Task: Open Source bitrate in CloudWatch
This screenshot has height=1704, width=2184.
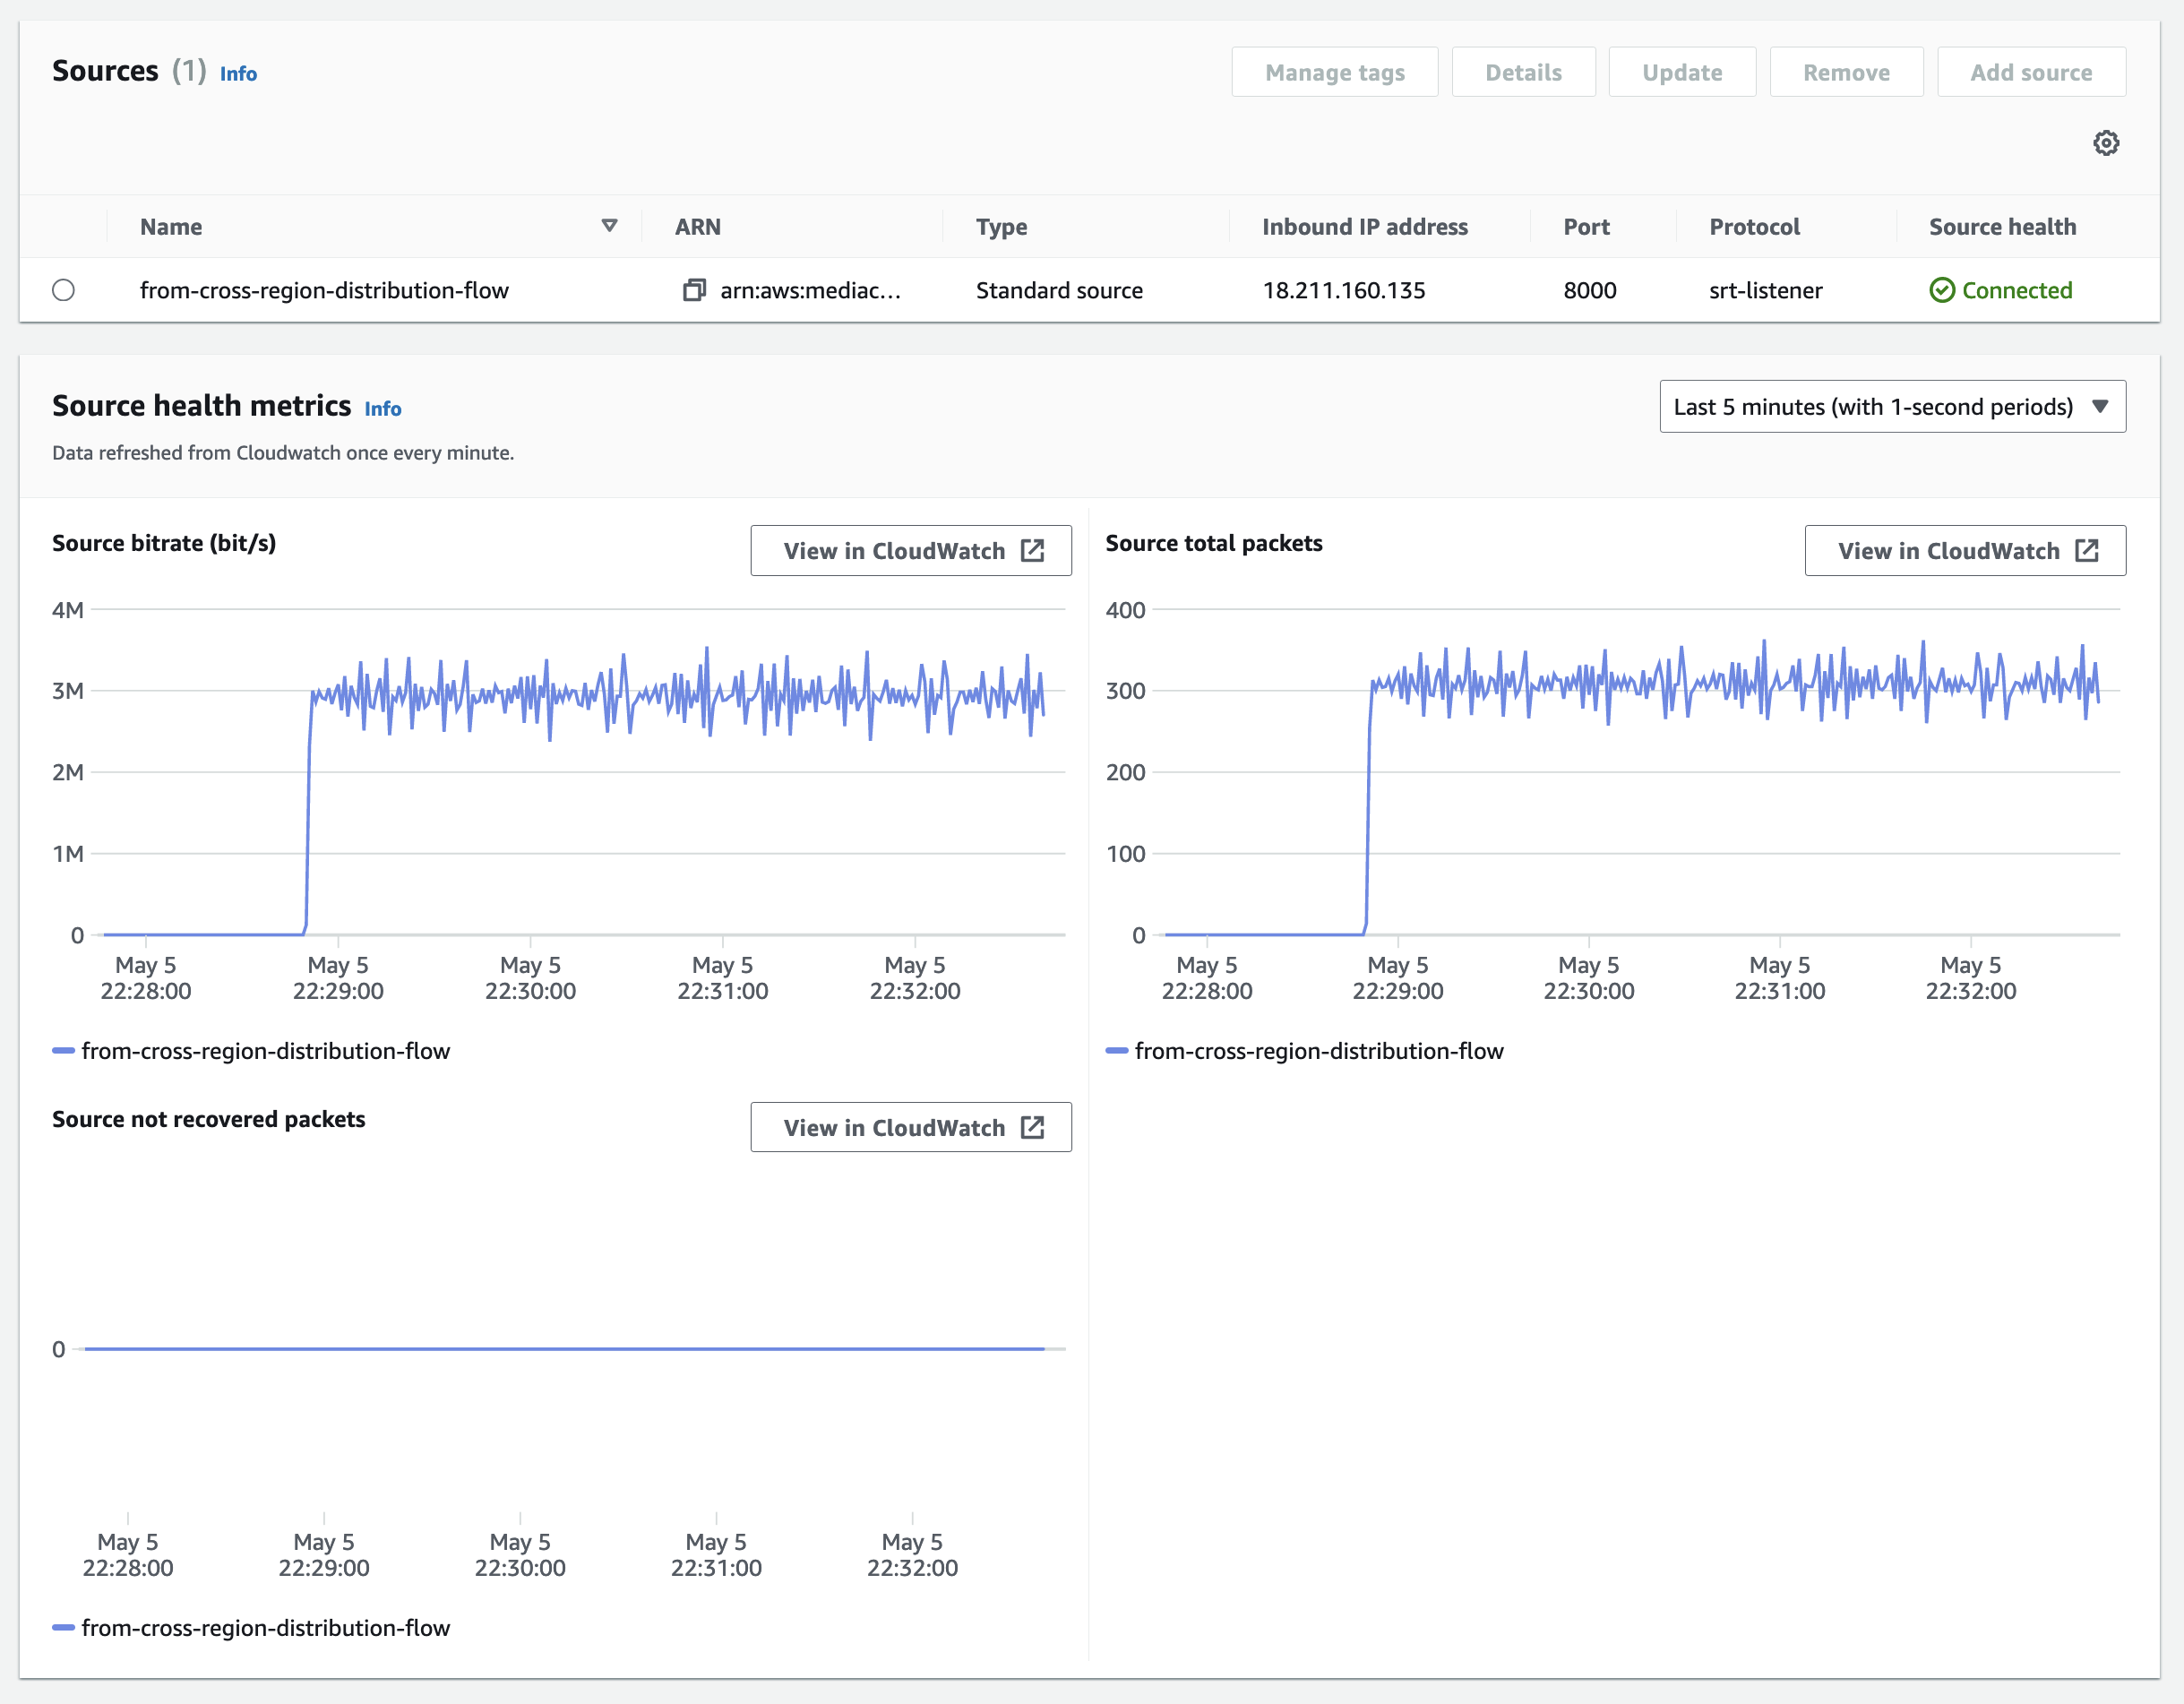Action: click(910, 551)
